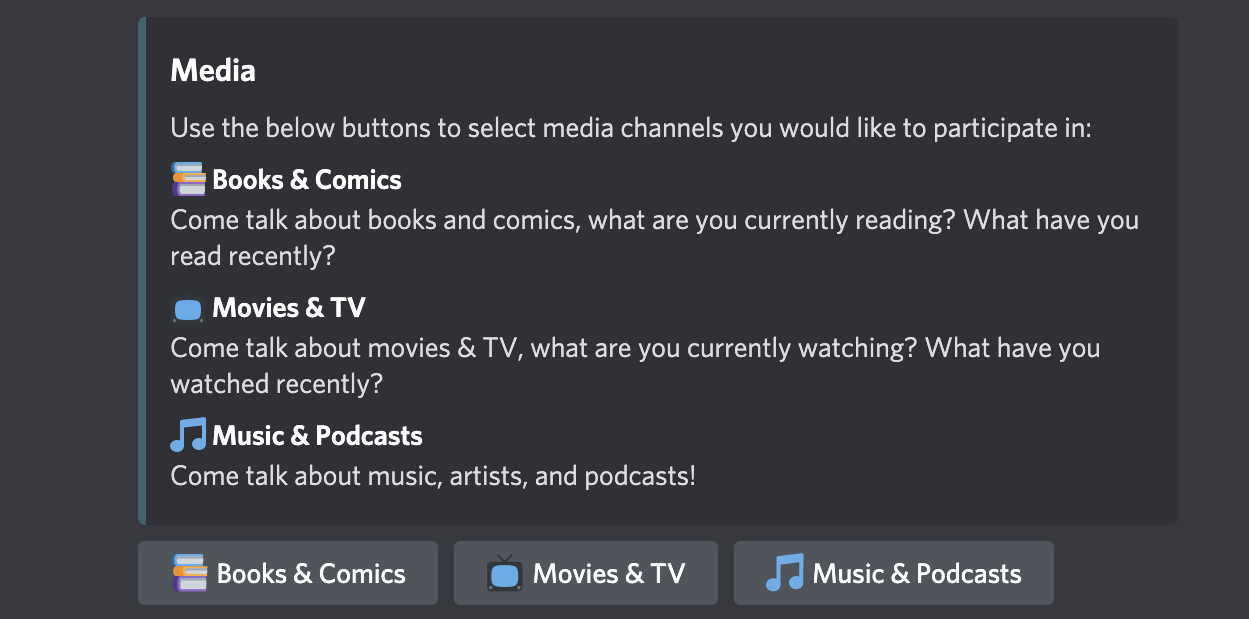Image resolution: width=1249 pixels, height=619 pixels.
Task: Click the 'watched recently?' line of text
Action: 277,384
